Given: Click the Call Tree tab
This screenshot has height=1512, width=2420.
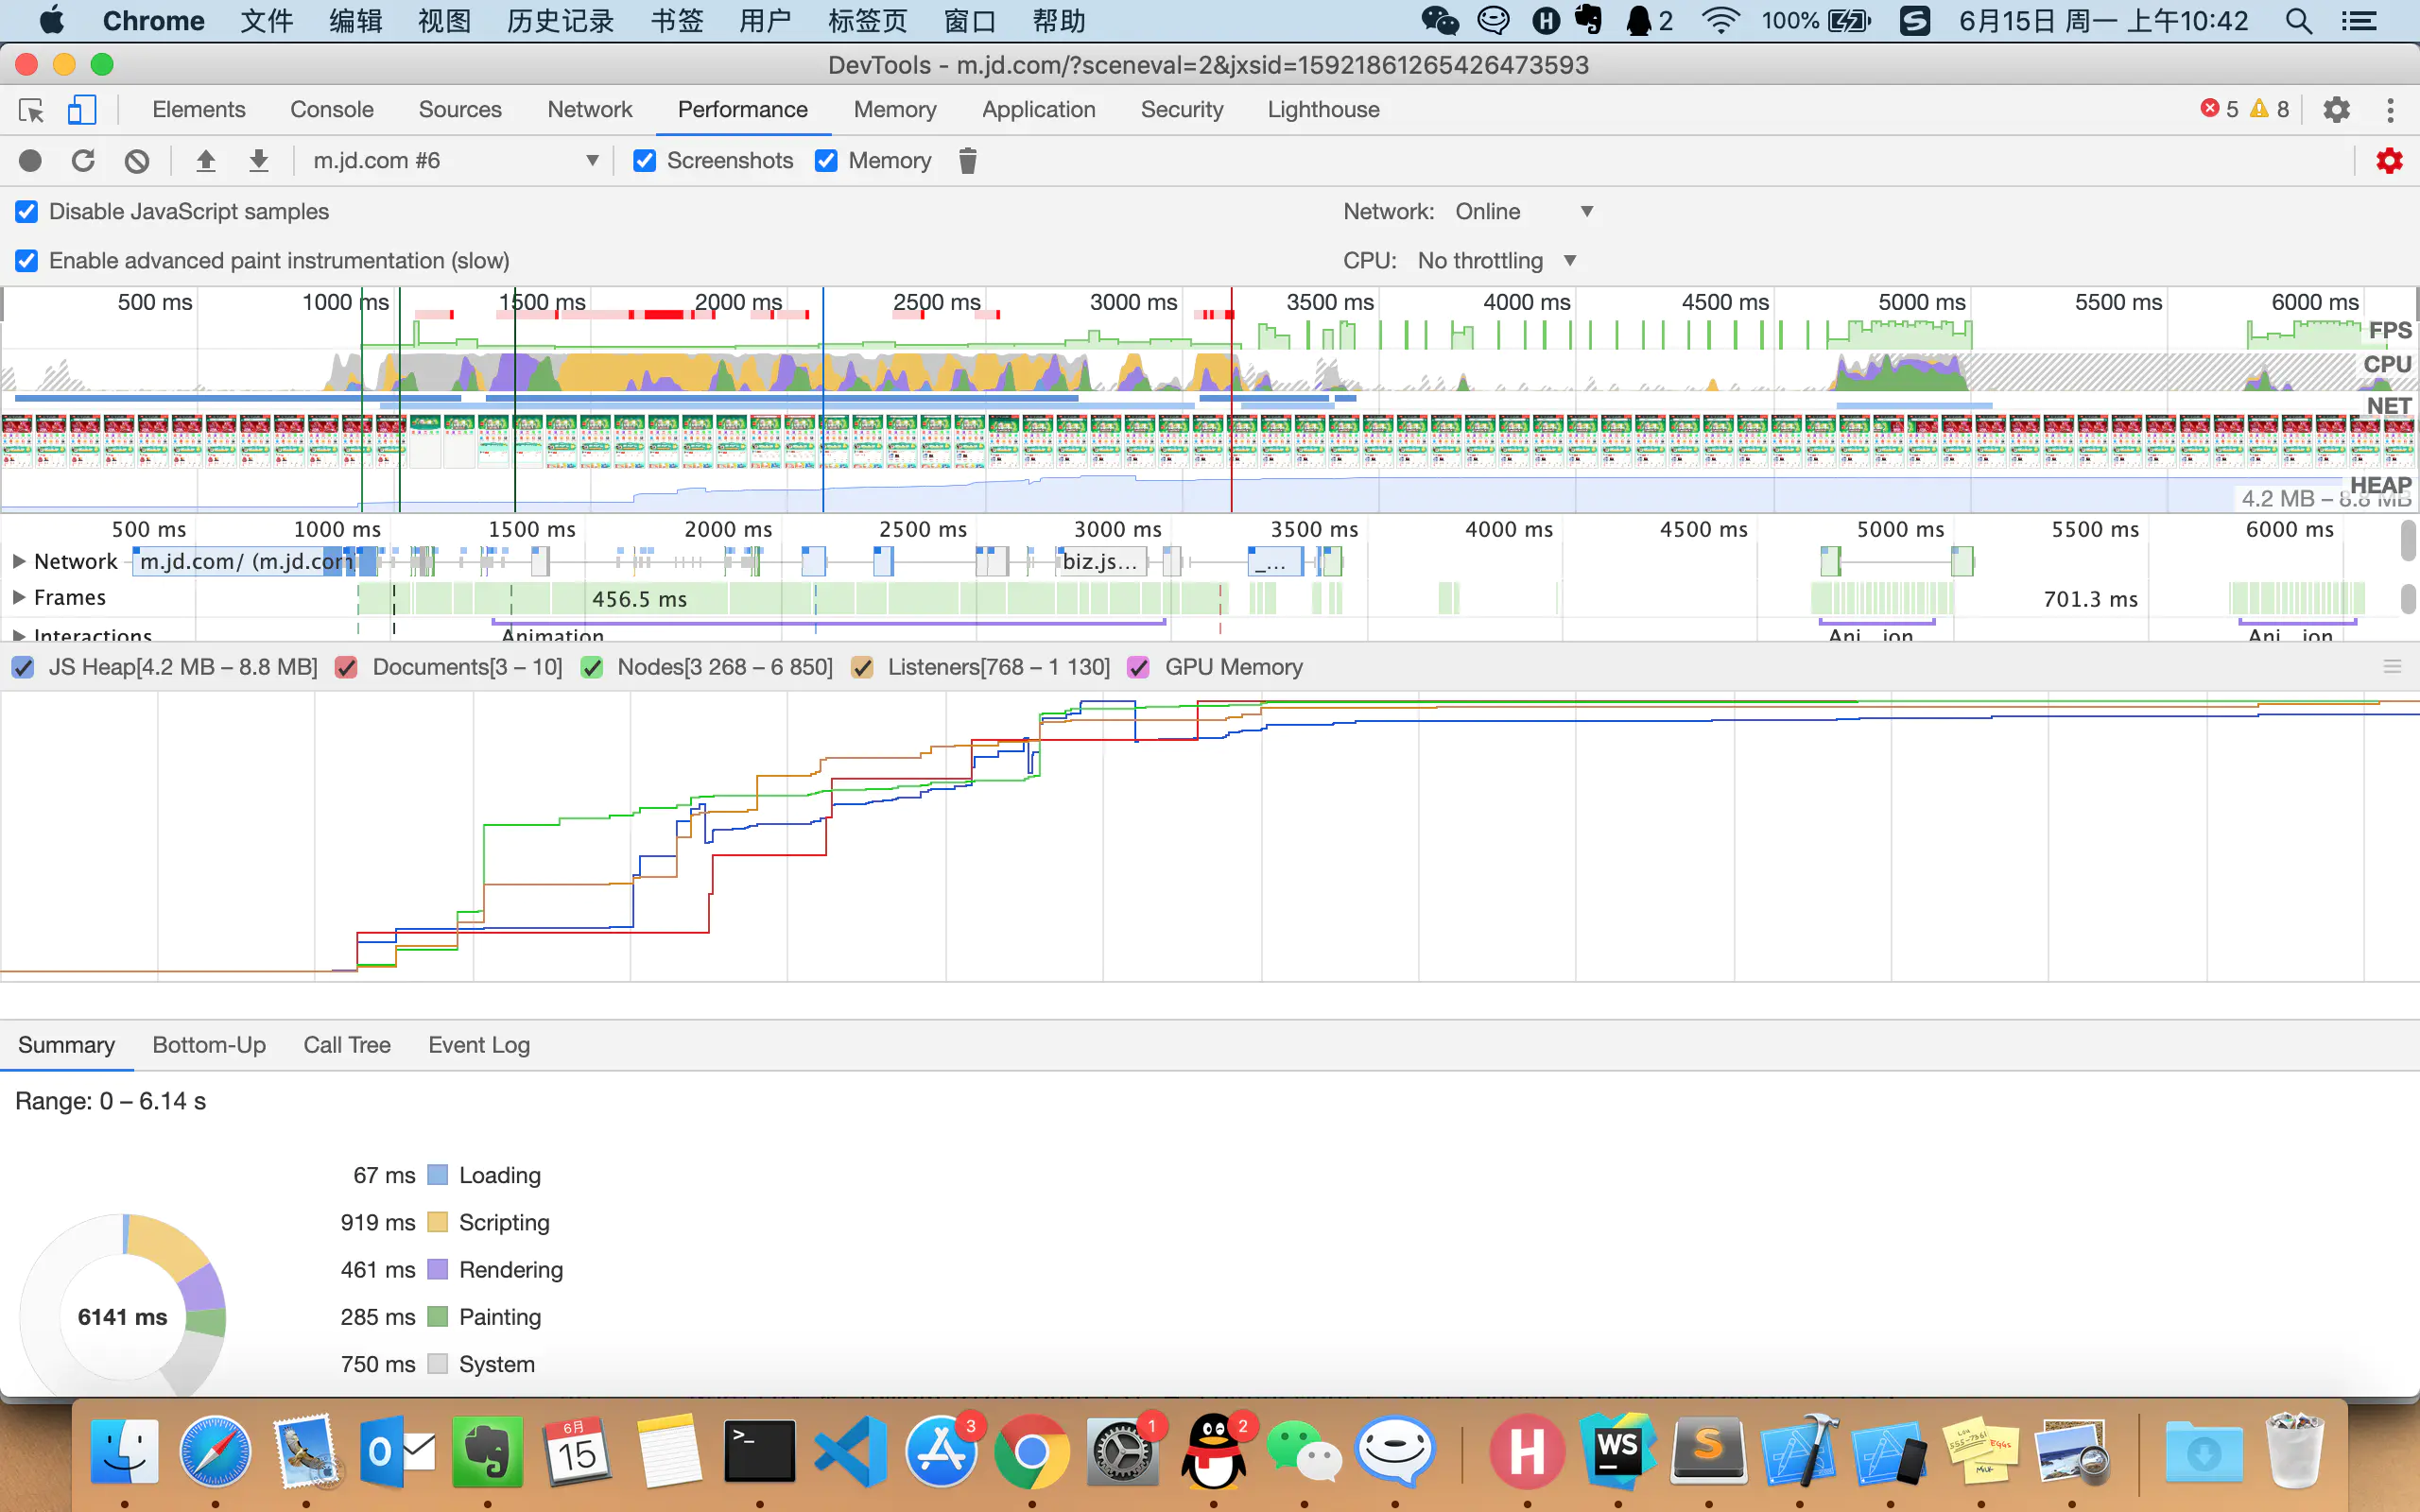Looking at the screenshot, I should pos(347,1043).
